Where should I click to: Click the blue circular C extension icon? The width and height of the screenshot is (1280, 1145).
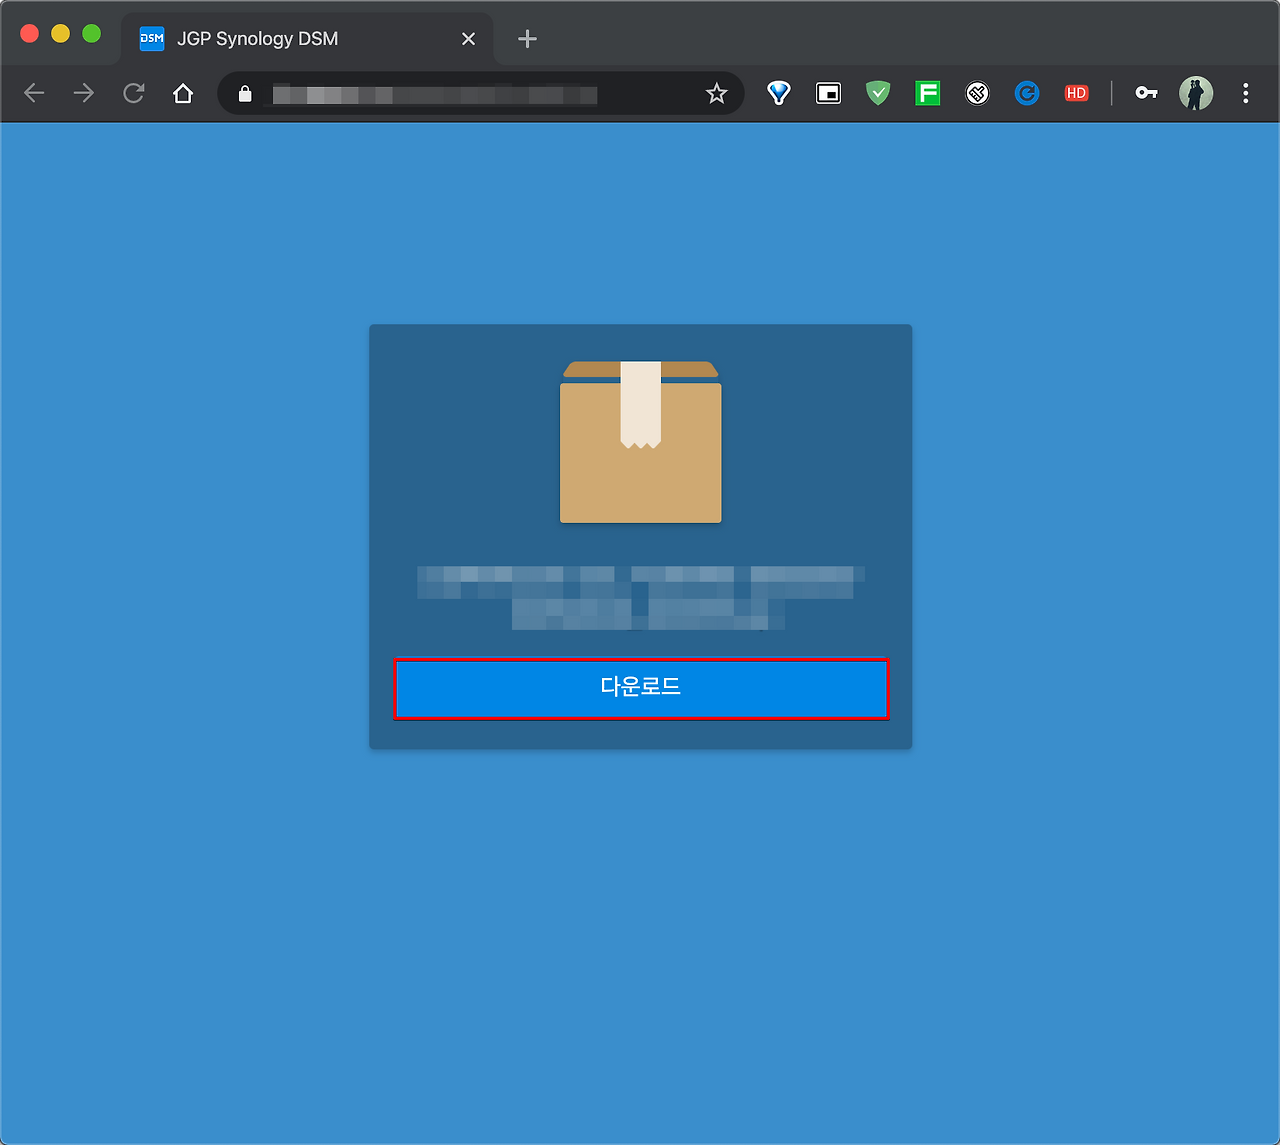[x=1027, y=93]
